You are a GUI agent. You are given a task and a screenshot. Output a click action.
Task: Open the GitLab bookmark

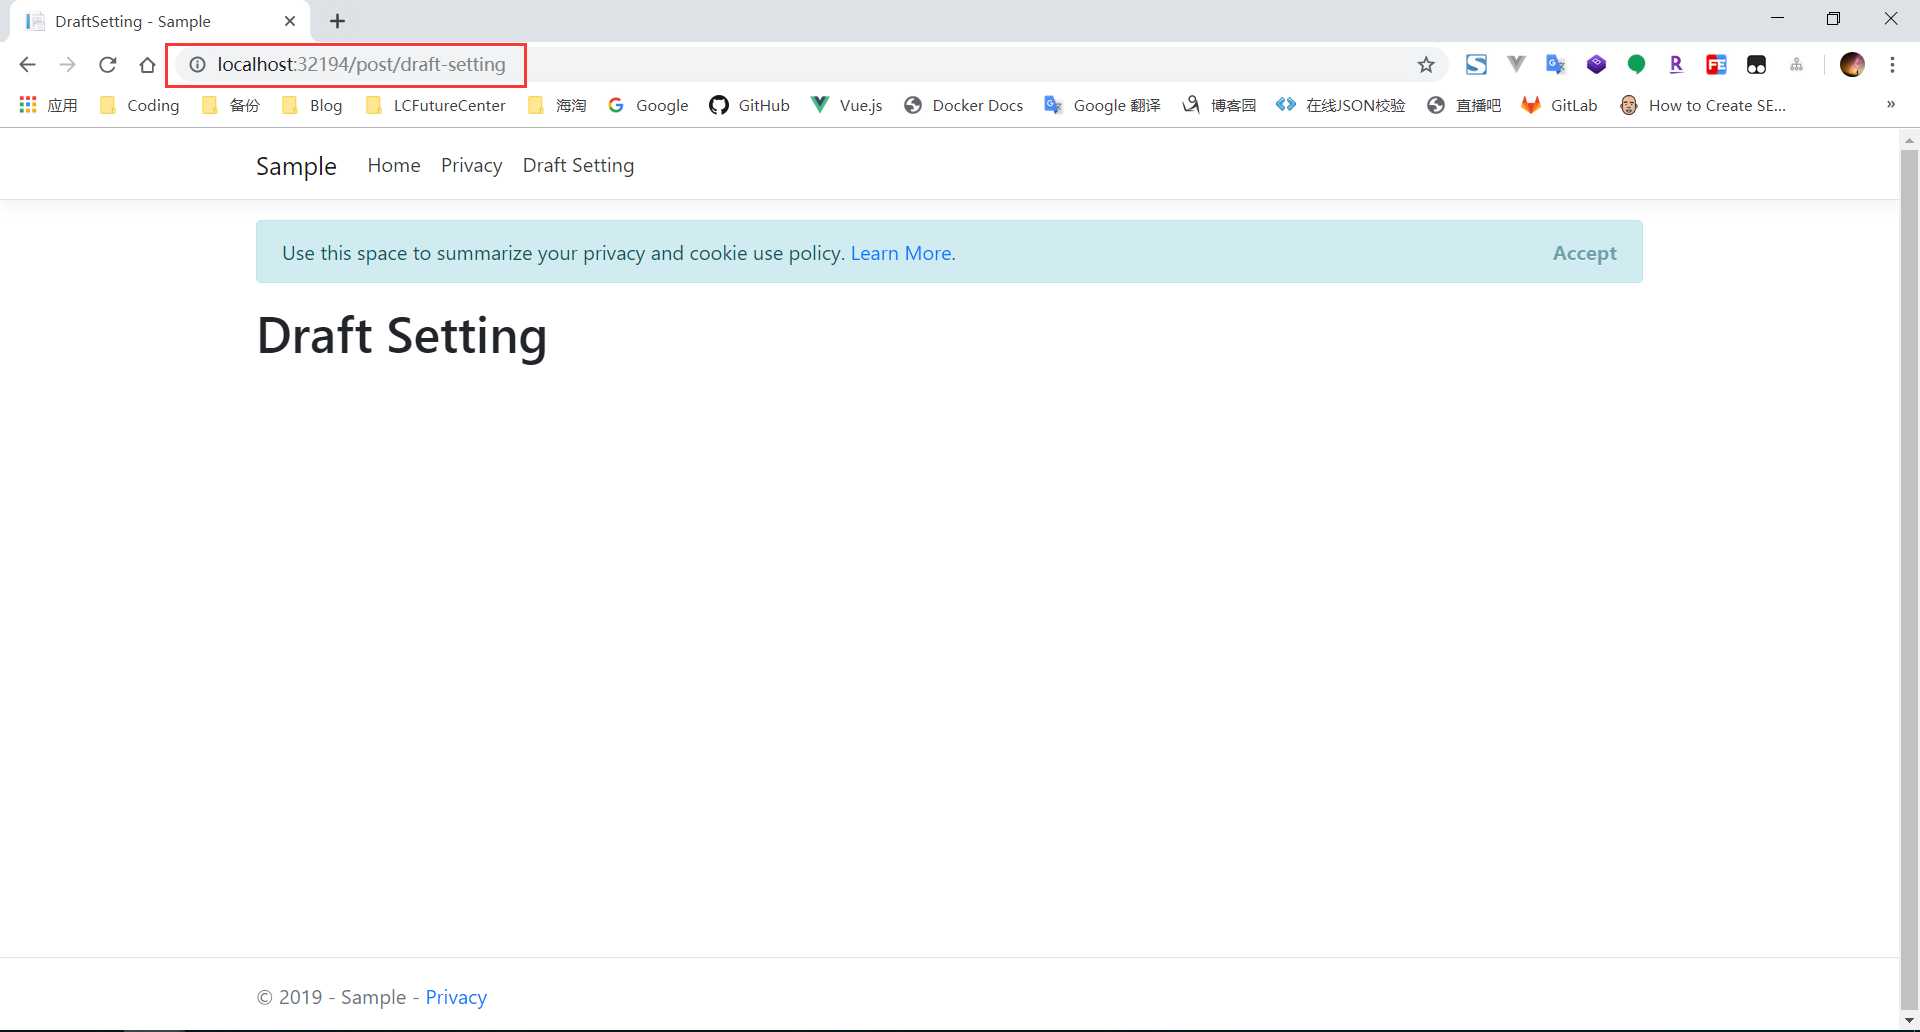click(x=1559, y=105)
